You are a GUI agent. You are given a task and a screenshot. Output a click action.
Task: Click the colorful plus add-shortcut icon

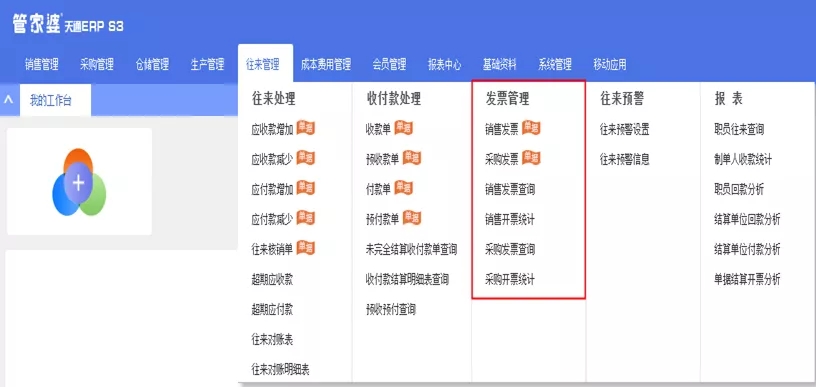(x=79, y=183)
